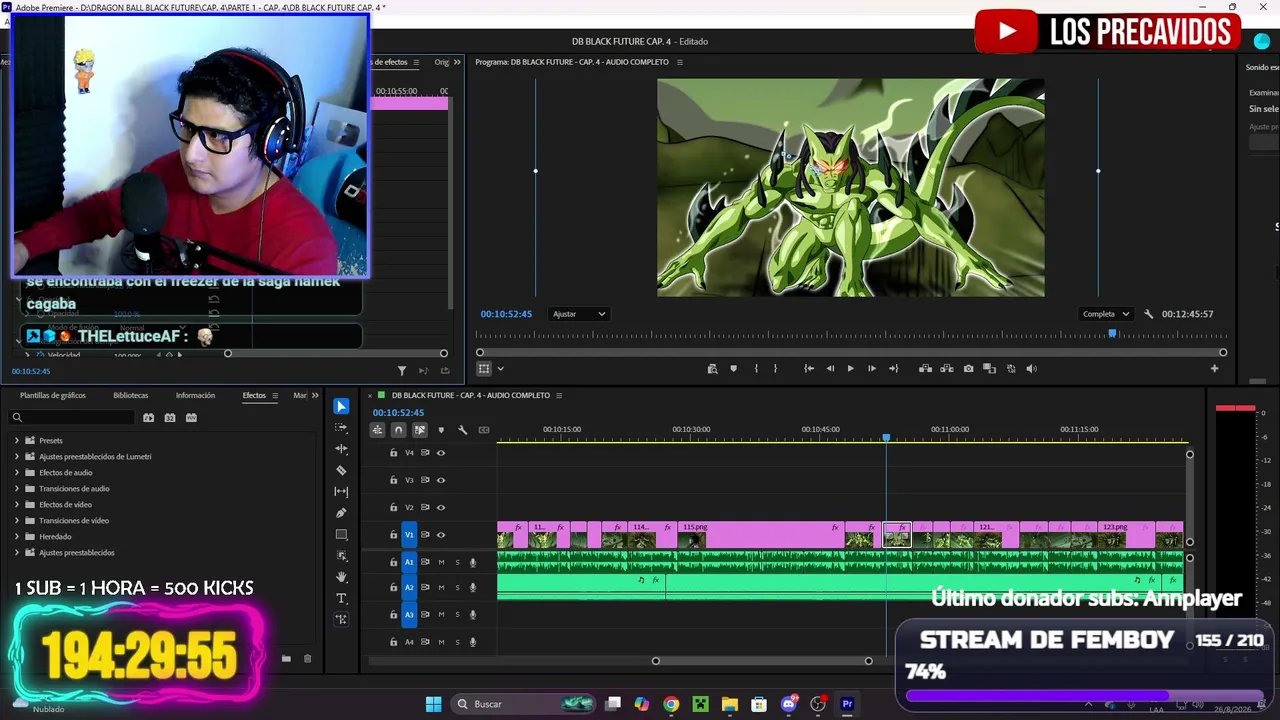Select the Pen tool
The width and height of the screenshot is (1280, 720).
pyautogui.click(x=341, y=513)
